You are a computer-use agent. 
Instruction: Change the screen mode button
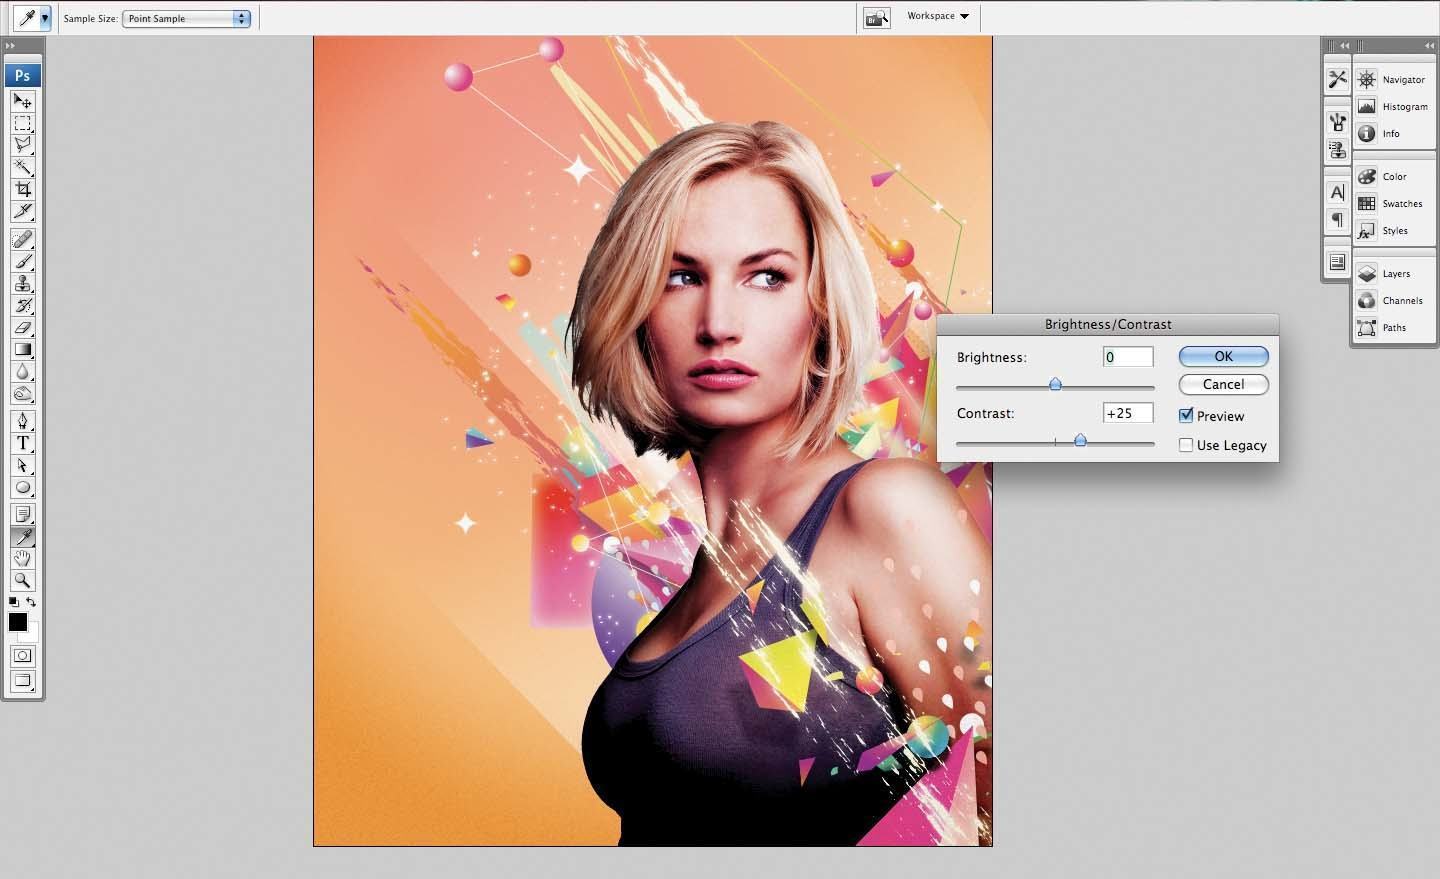click(x=22, y=681)
